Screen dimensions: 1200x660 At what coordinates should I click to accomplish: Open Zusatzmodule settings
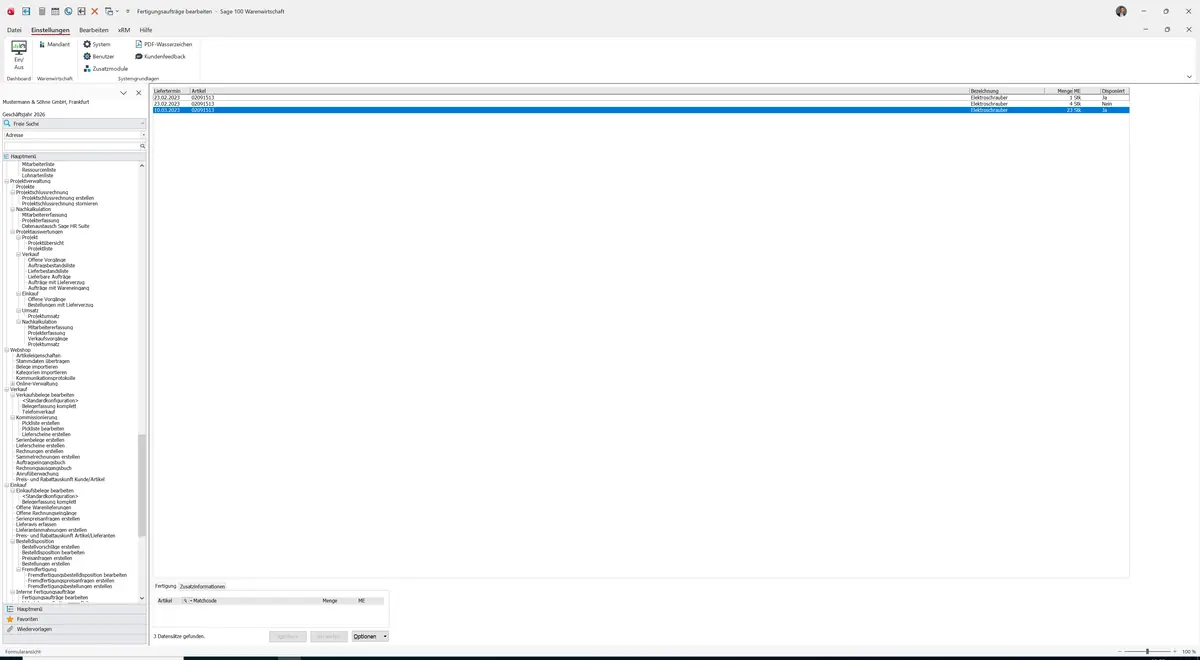[x=106, y=69]
